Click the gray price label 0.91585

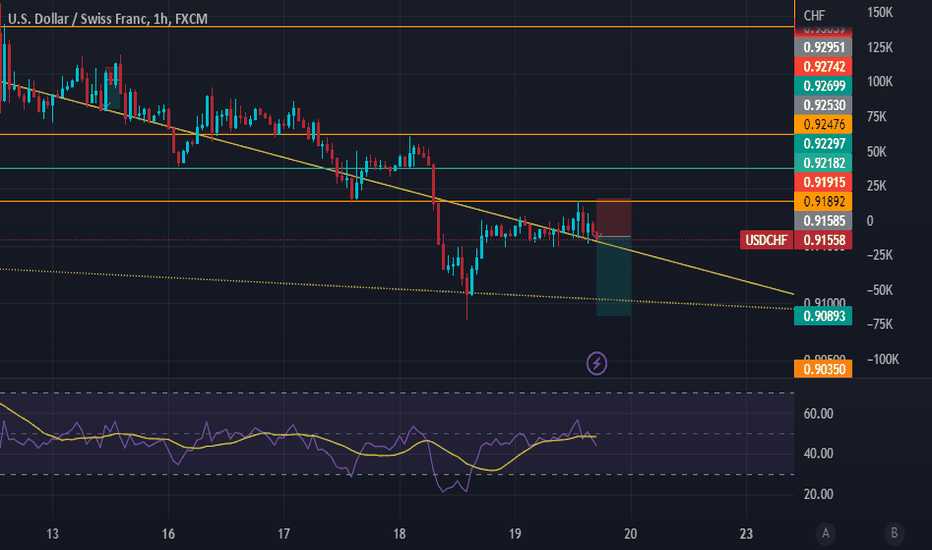coord(823,221)
